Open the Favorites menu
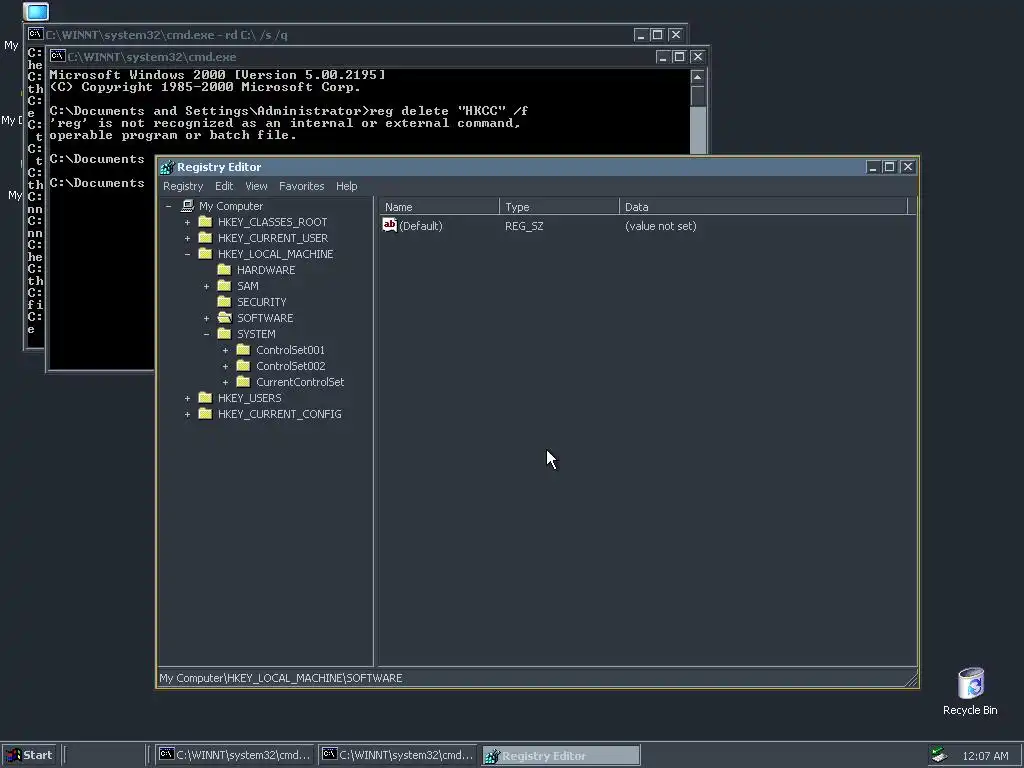 click(301, 186)
